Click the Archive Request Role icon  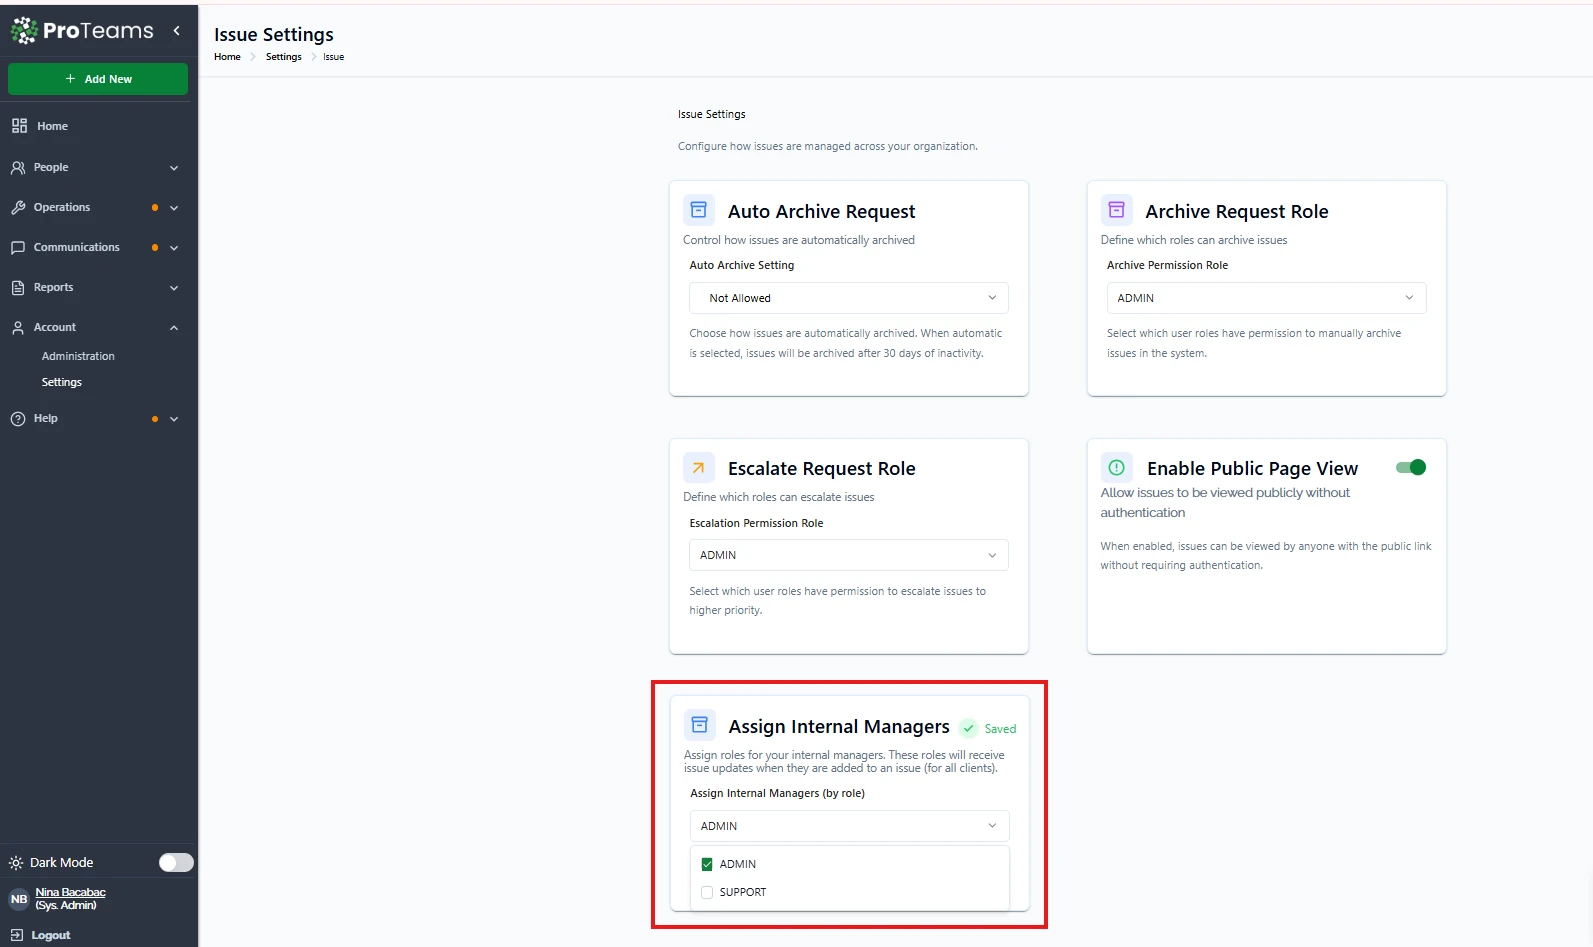(x=1116, y=210)
